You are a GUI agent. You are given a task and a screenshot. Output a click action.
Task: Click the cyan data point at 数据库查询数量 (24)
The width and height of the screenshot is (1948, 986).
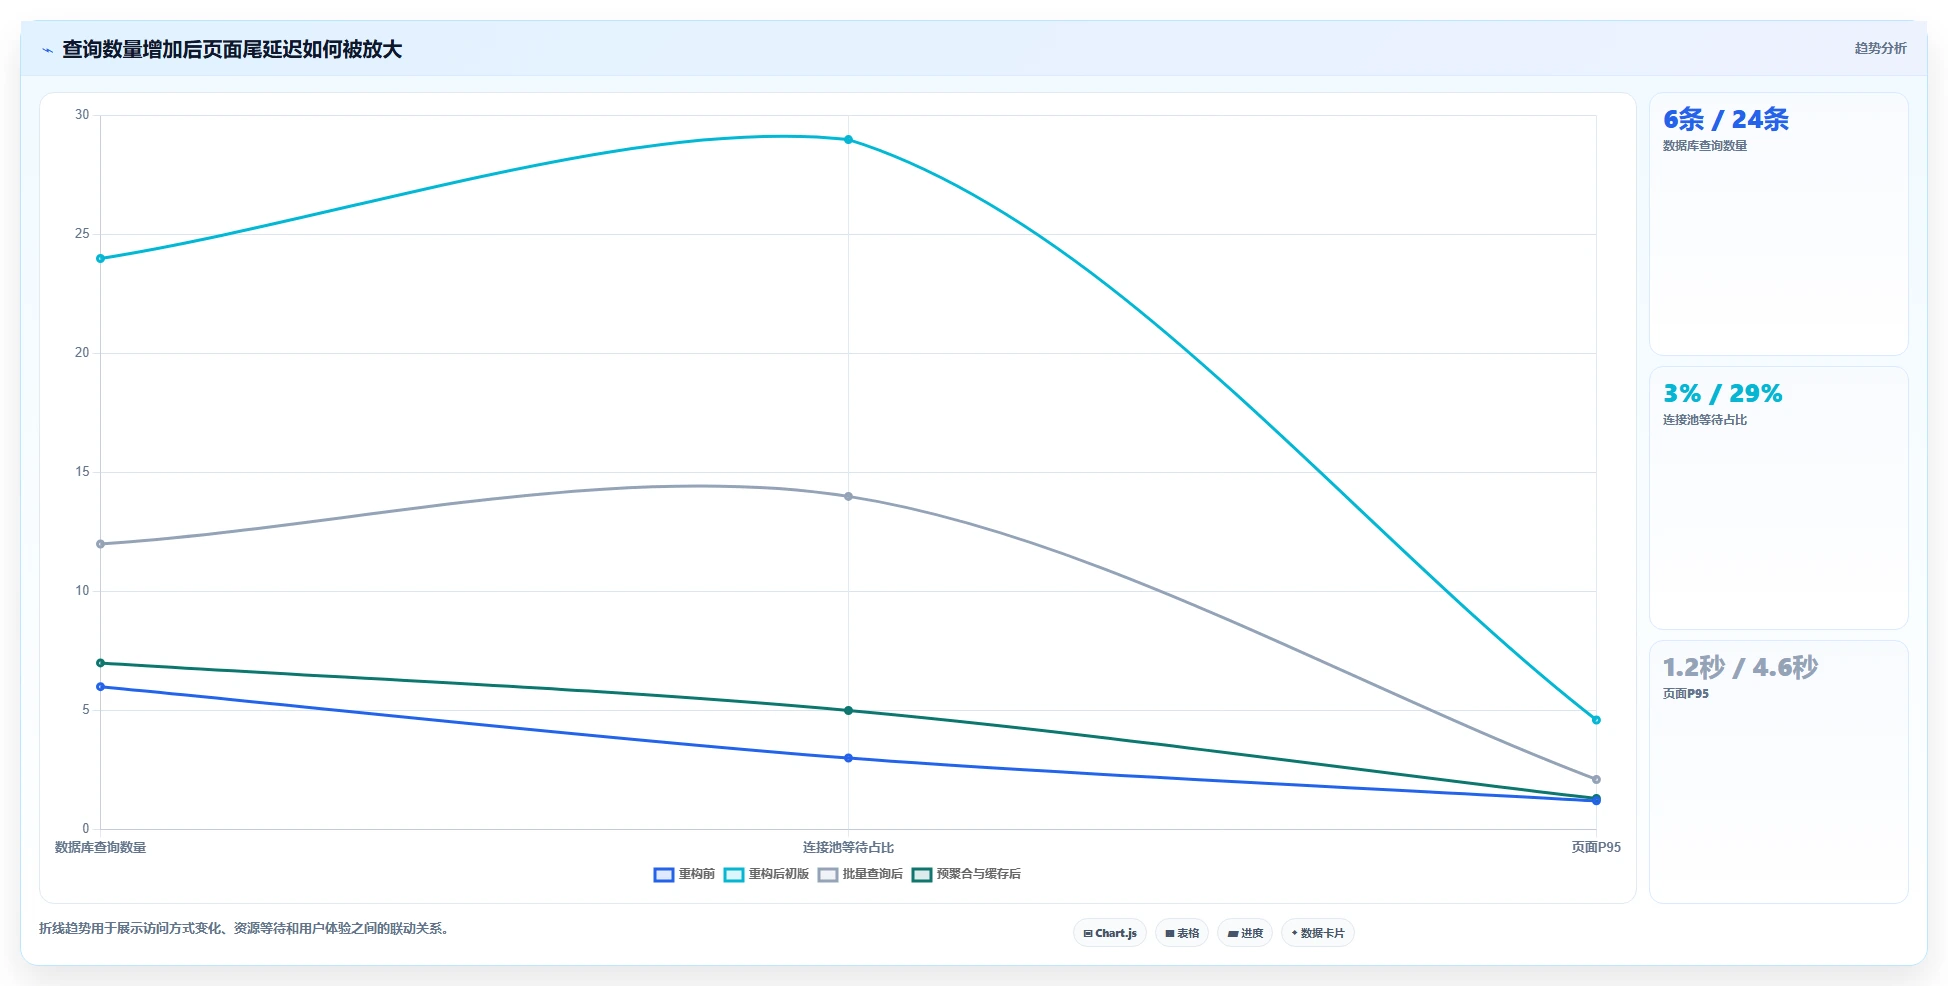click(100, 259)
